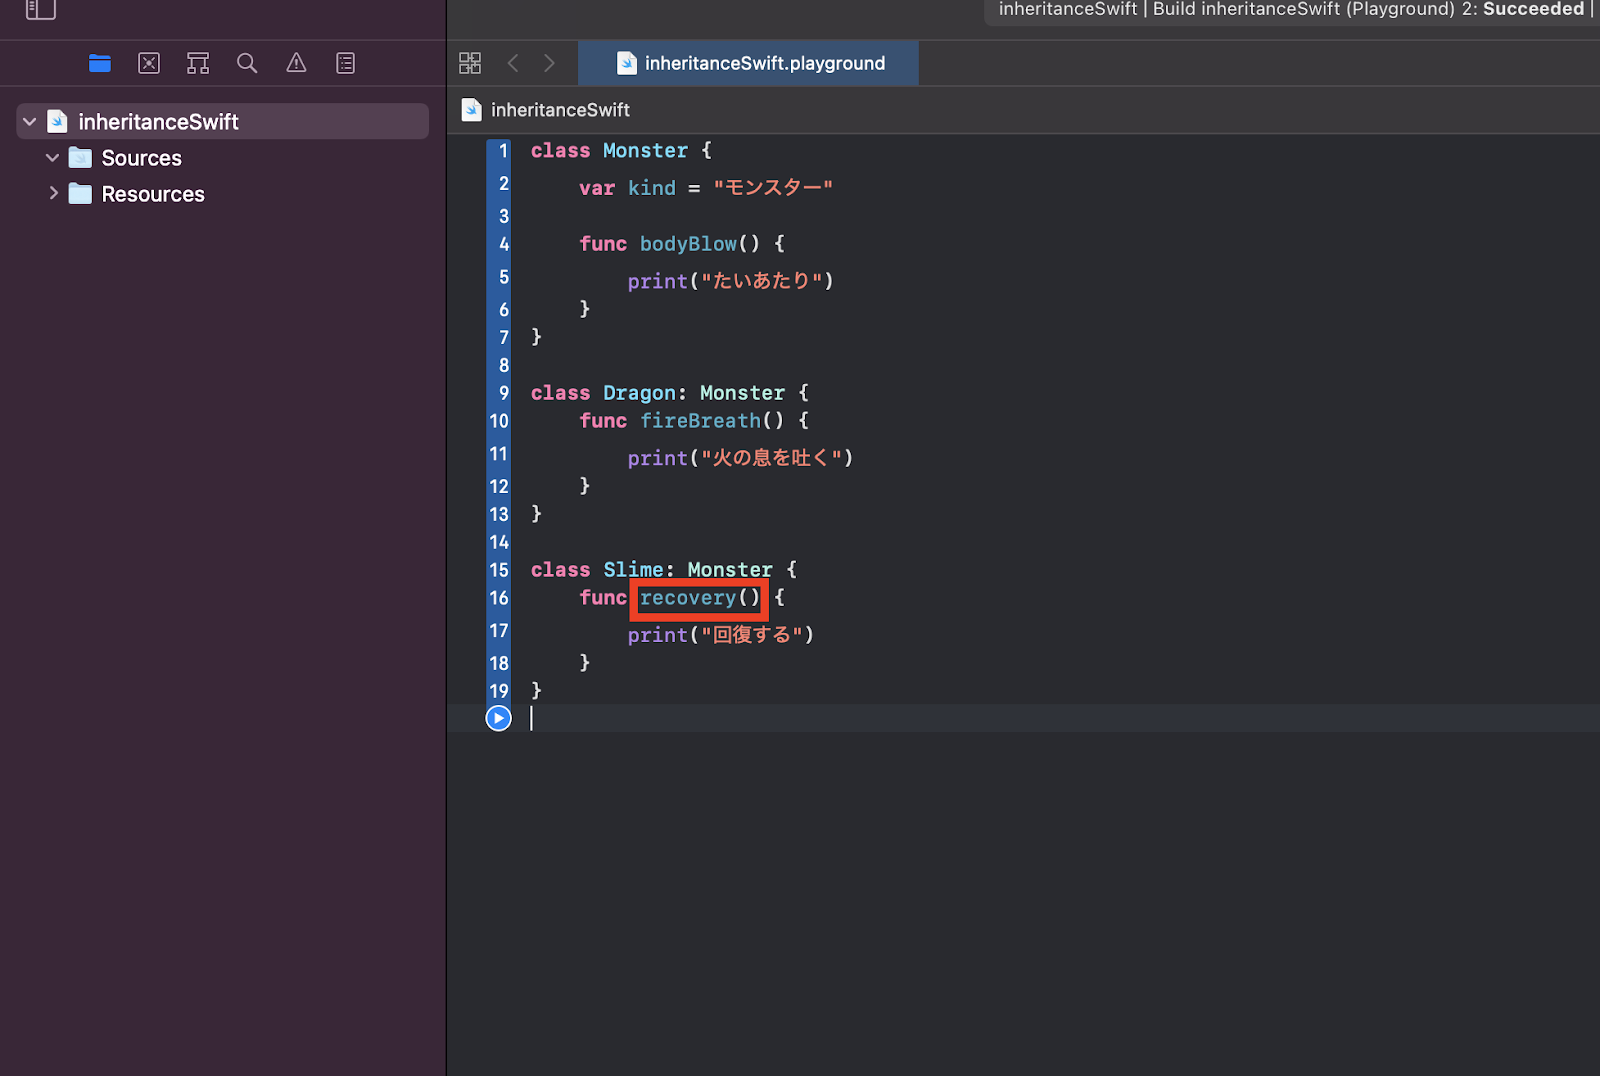This screenshot has width=1600, height=1076.
Task: Select the inheritanceSwift playground row
Action: coord(223,122)
